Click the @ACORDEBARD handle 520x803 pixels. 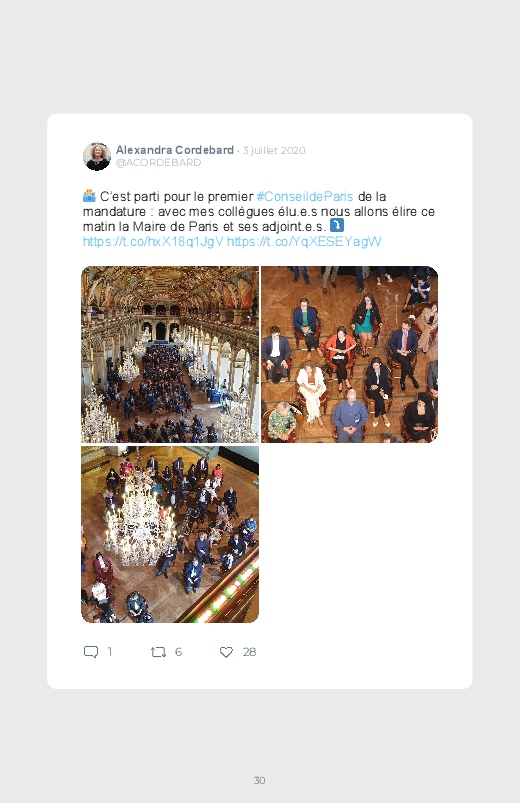coord(158,162)
